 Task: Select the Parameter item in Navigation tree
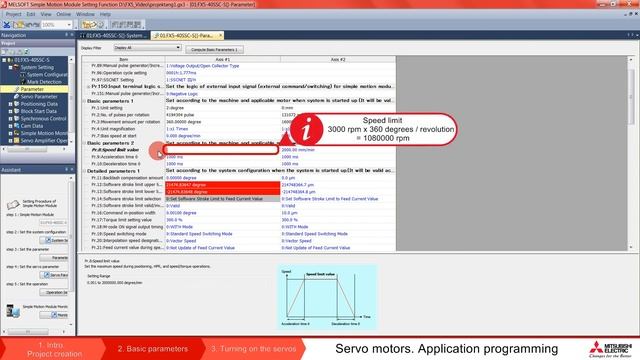[x=32, y=89]
